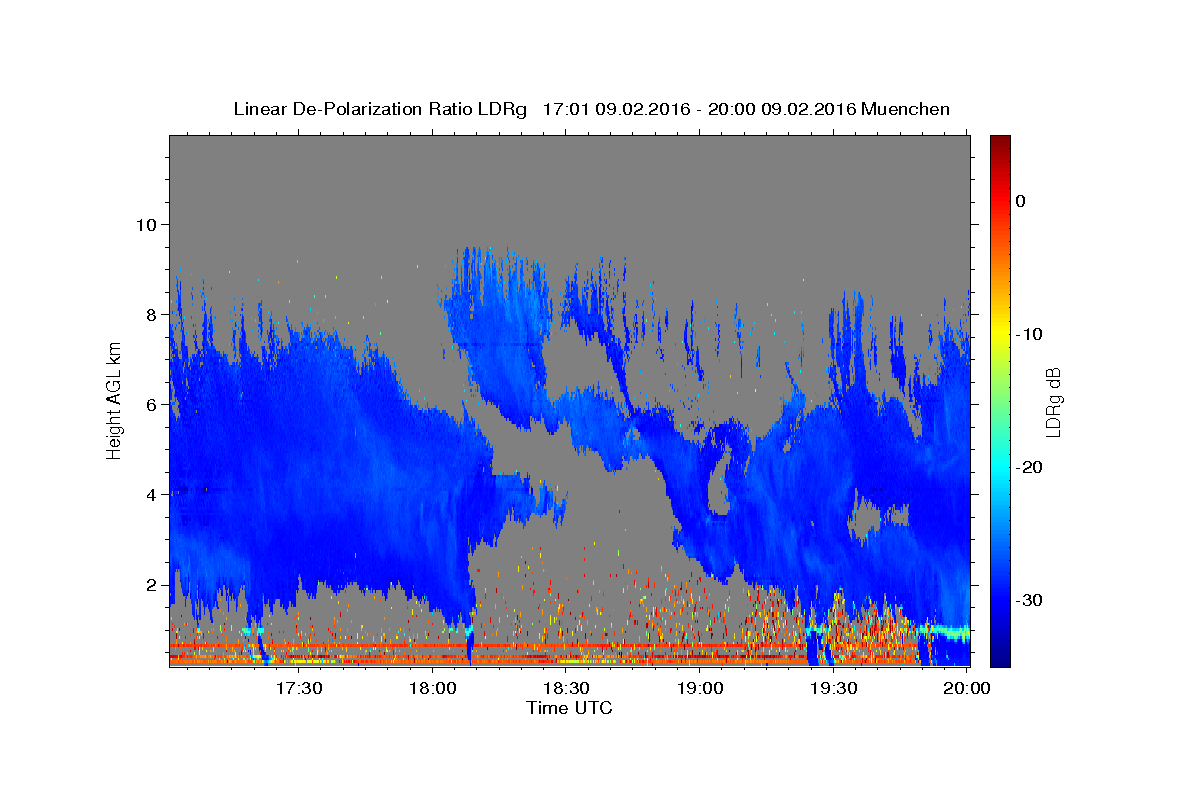Click the dark red top of the colorbar
1200x800 pixels.
click(1000, 141)
